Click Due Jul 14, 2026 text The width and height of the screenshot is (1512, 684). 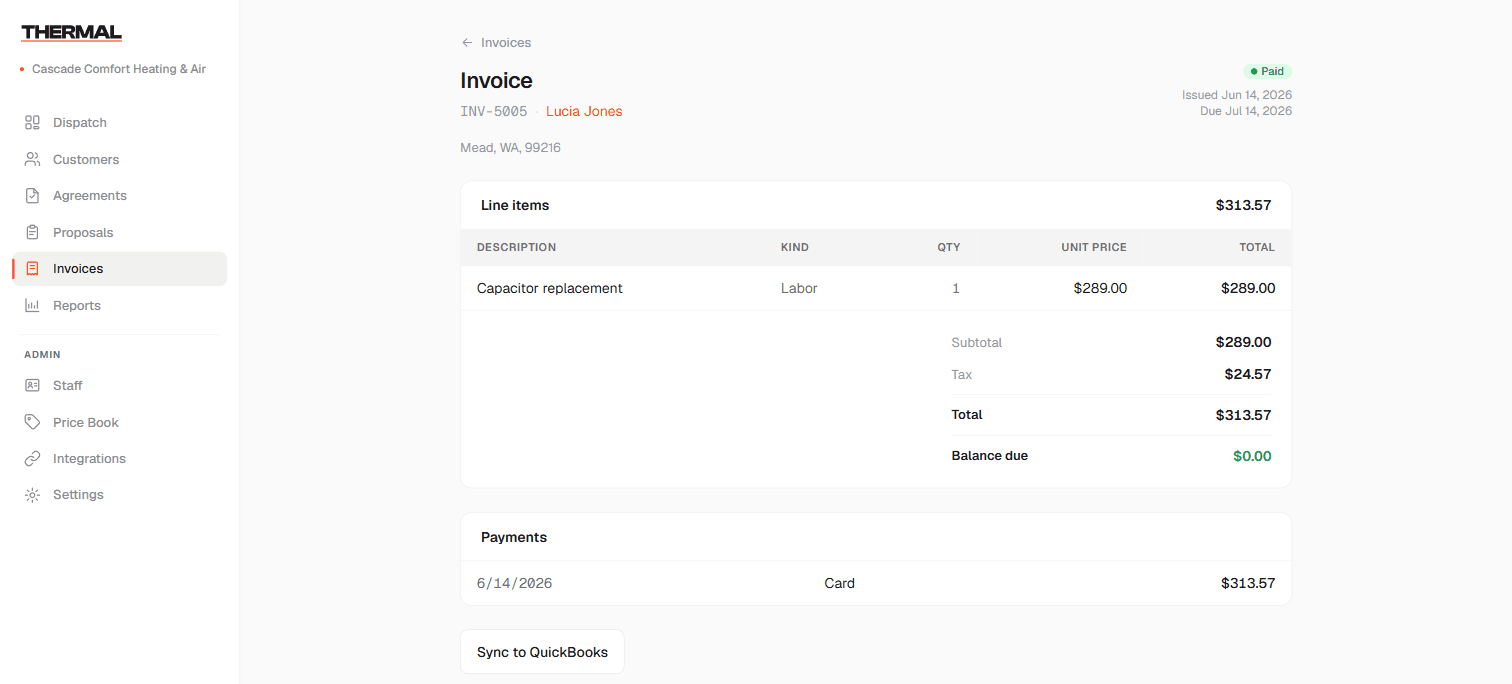(1246, 111)
